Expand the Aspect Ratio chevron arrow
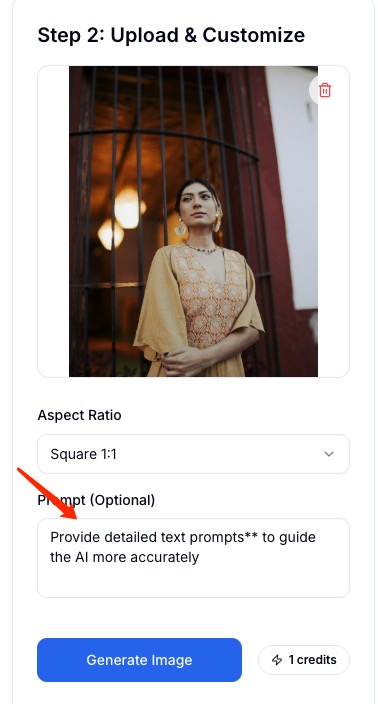Image resolution: width=378 pixels, height=704 pixels. pyautogui.click(x=329, y=454)
